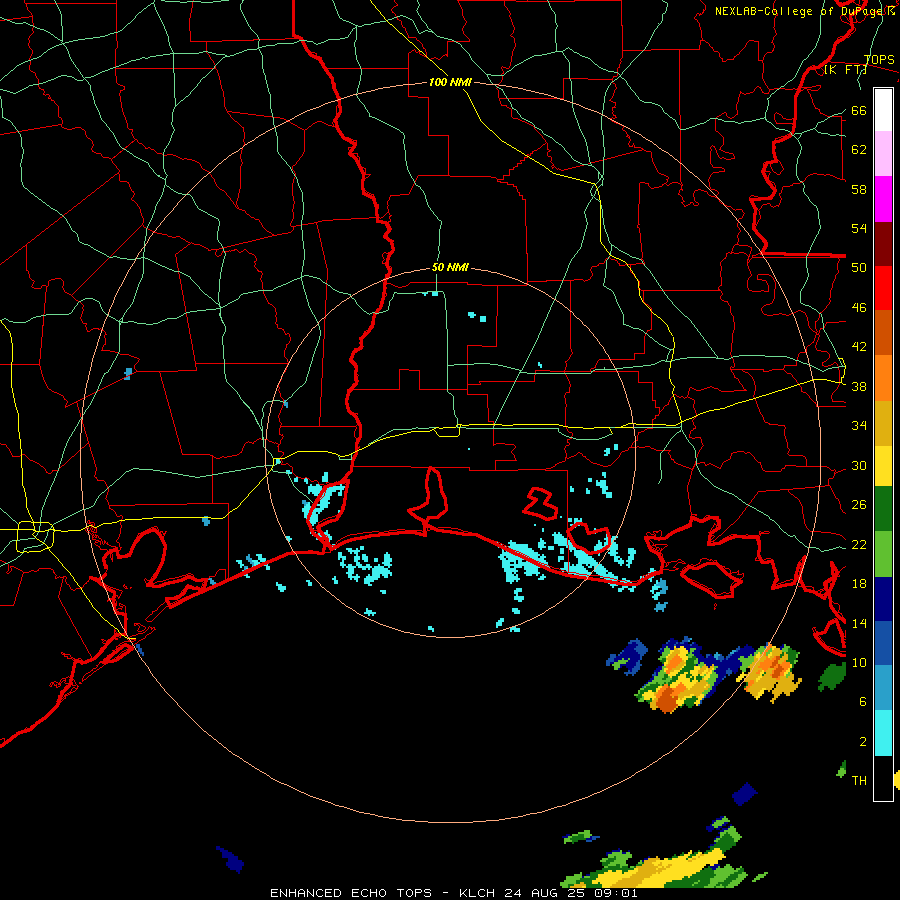
Task: Click the '50 NMI' range ring label
Action: coord(450,267)
